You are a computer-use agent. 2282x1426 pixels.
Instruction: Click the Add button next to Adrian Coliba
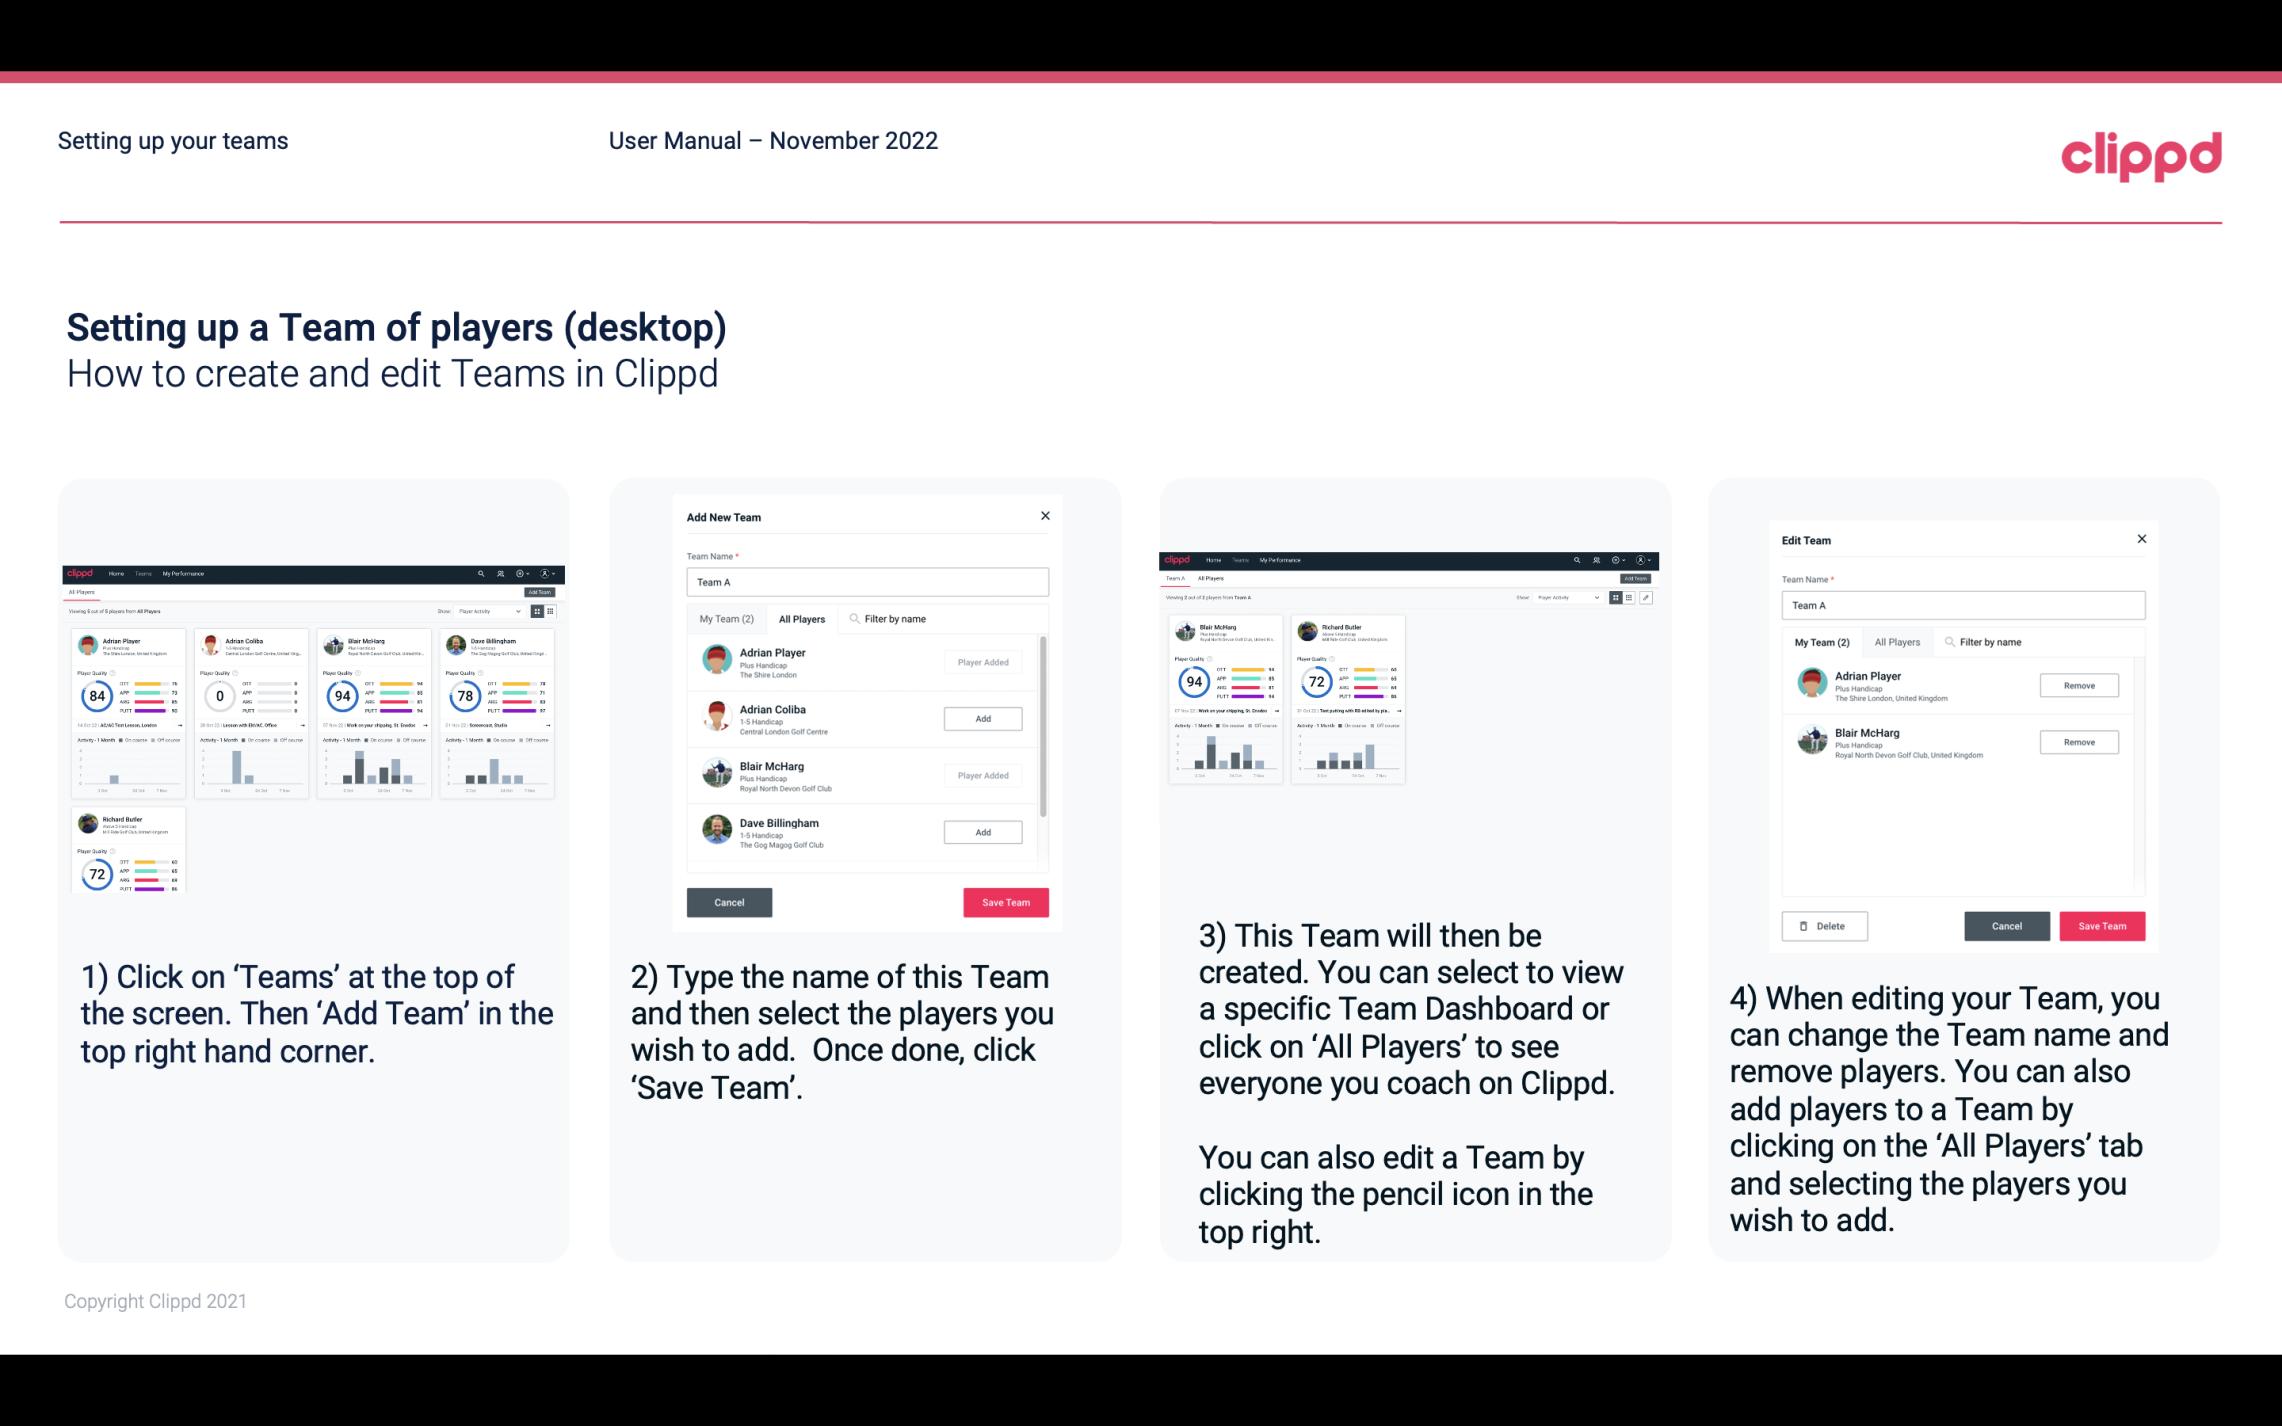(981, 718)
